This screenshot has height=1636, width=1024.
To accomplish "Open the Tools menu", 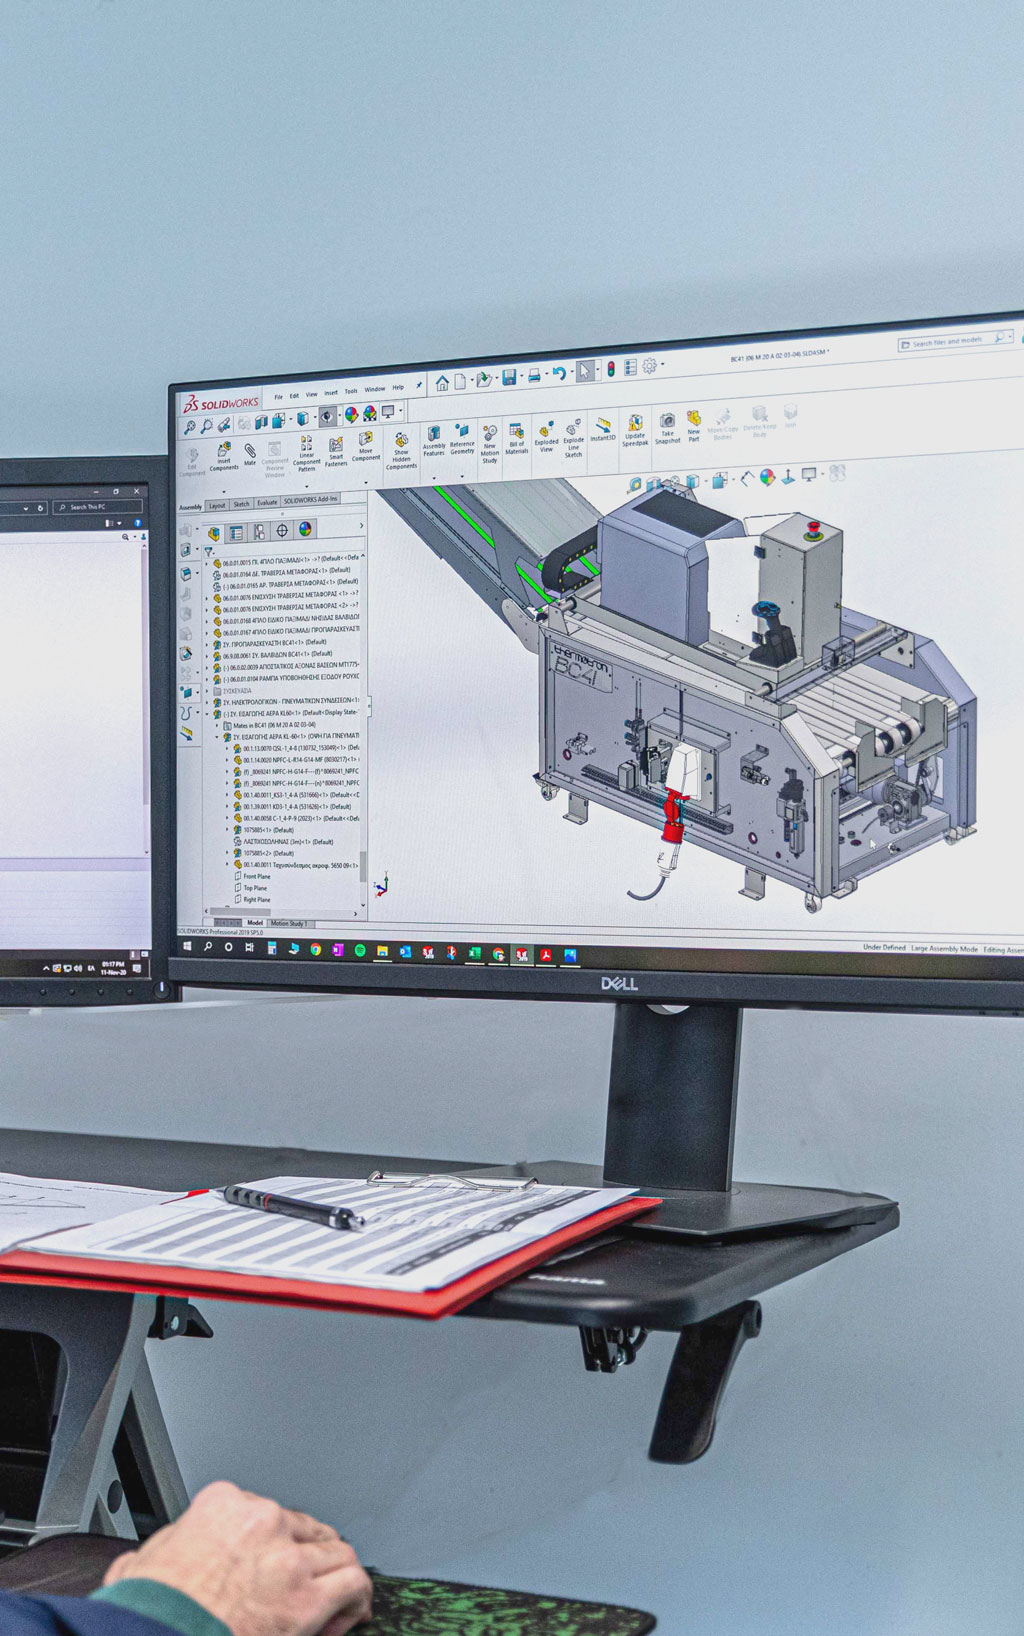I will pyautogui.click(x=351, y=392).
